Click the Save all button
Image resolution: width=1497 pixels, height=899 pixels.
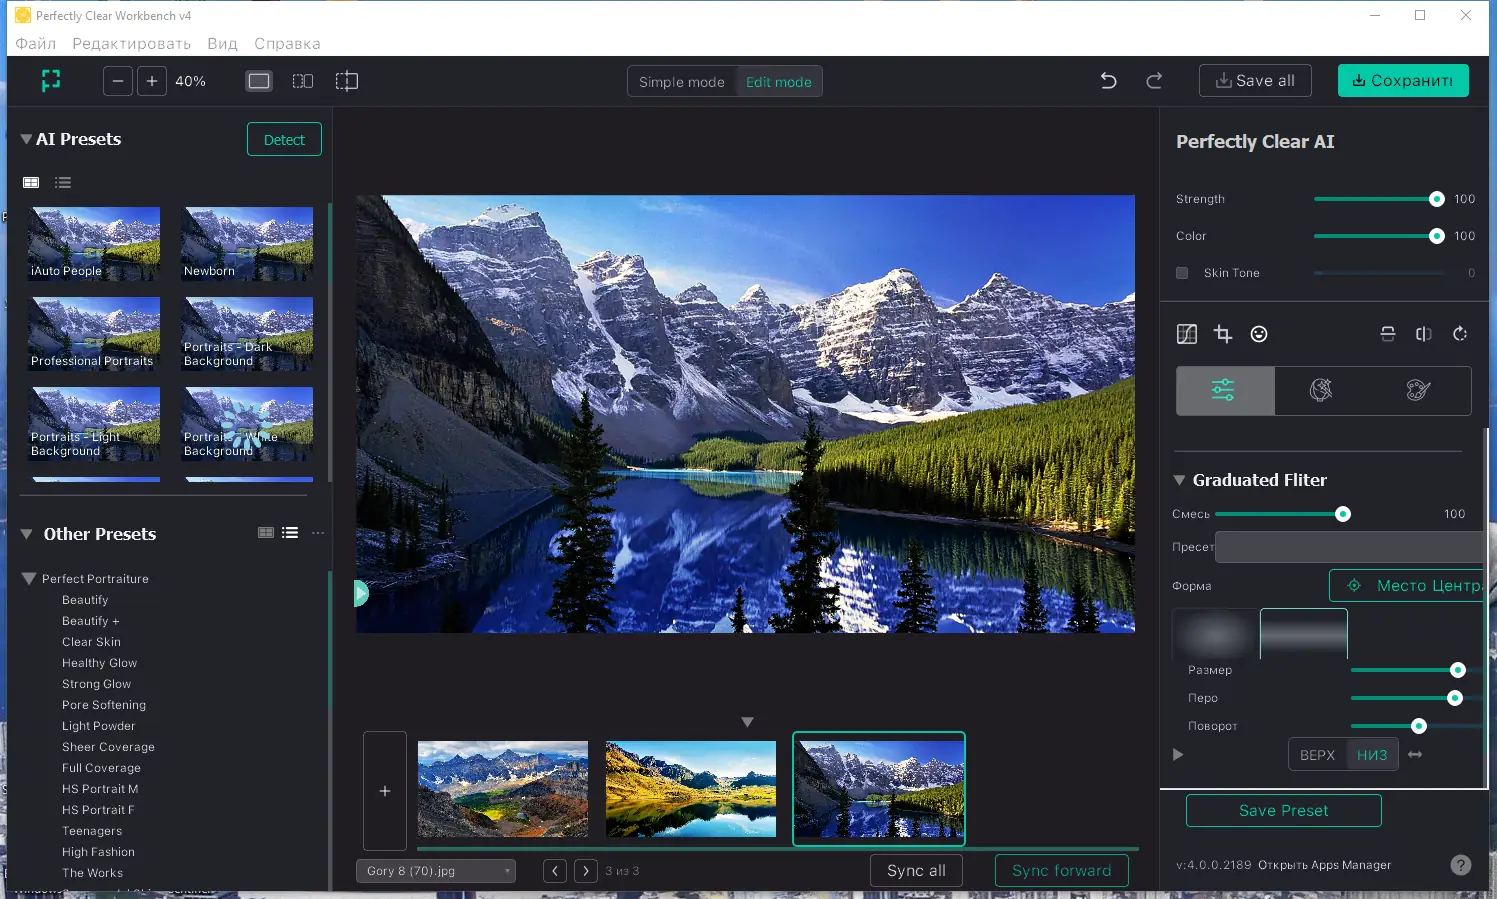[1255, 81]
